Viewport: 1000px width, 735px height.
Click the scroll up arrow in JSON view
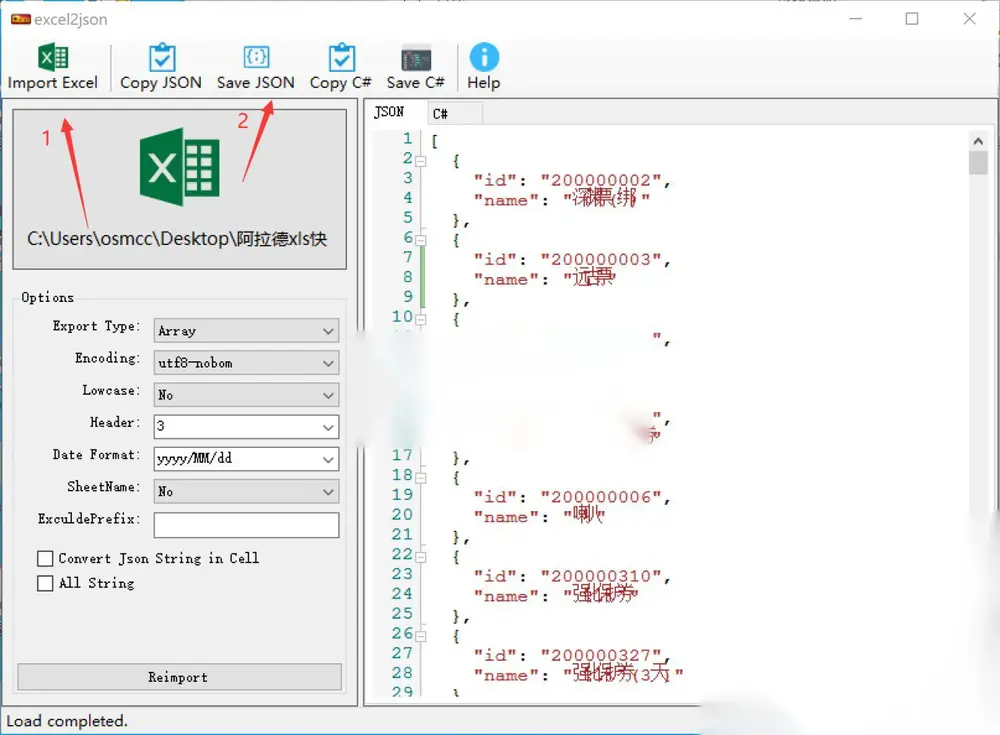[x=978, y=141]
